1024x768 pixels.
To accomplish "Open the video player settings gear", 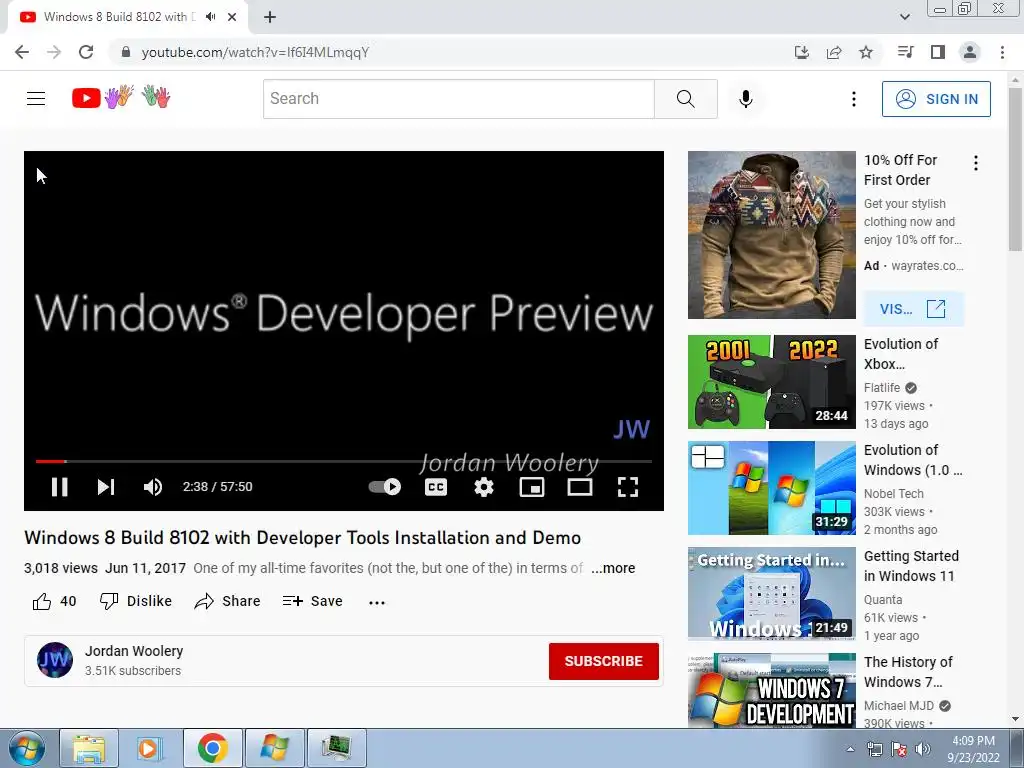I will (x=484, y=487).
